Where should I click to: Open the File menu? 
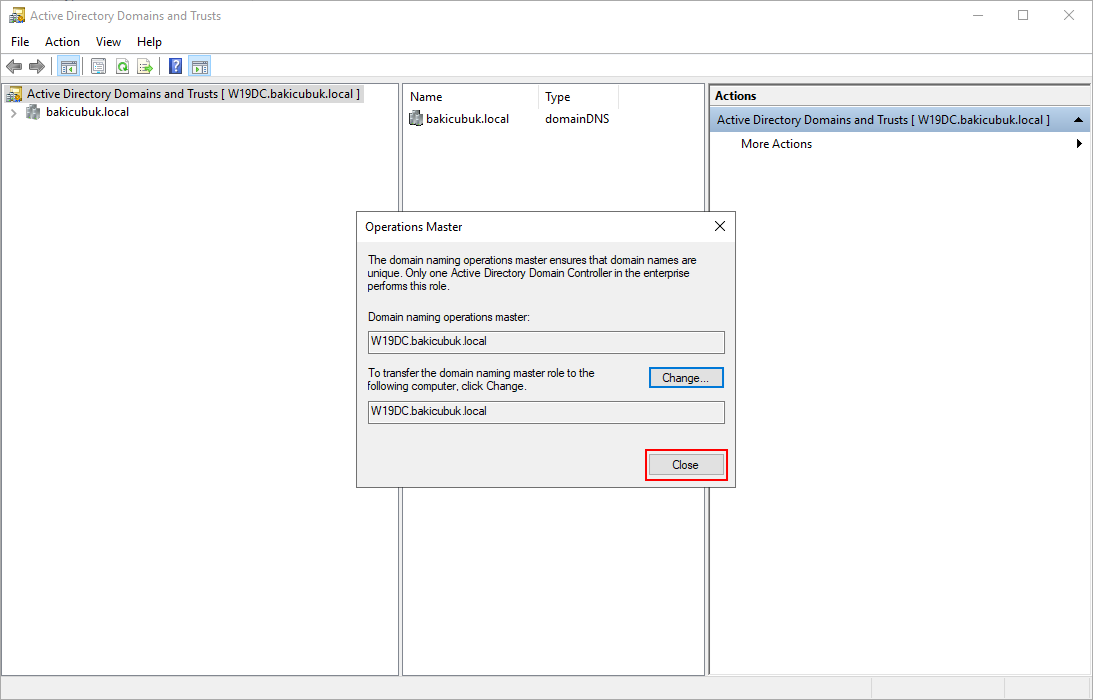click(x=20, y=42)
